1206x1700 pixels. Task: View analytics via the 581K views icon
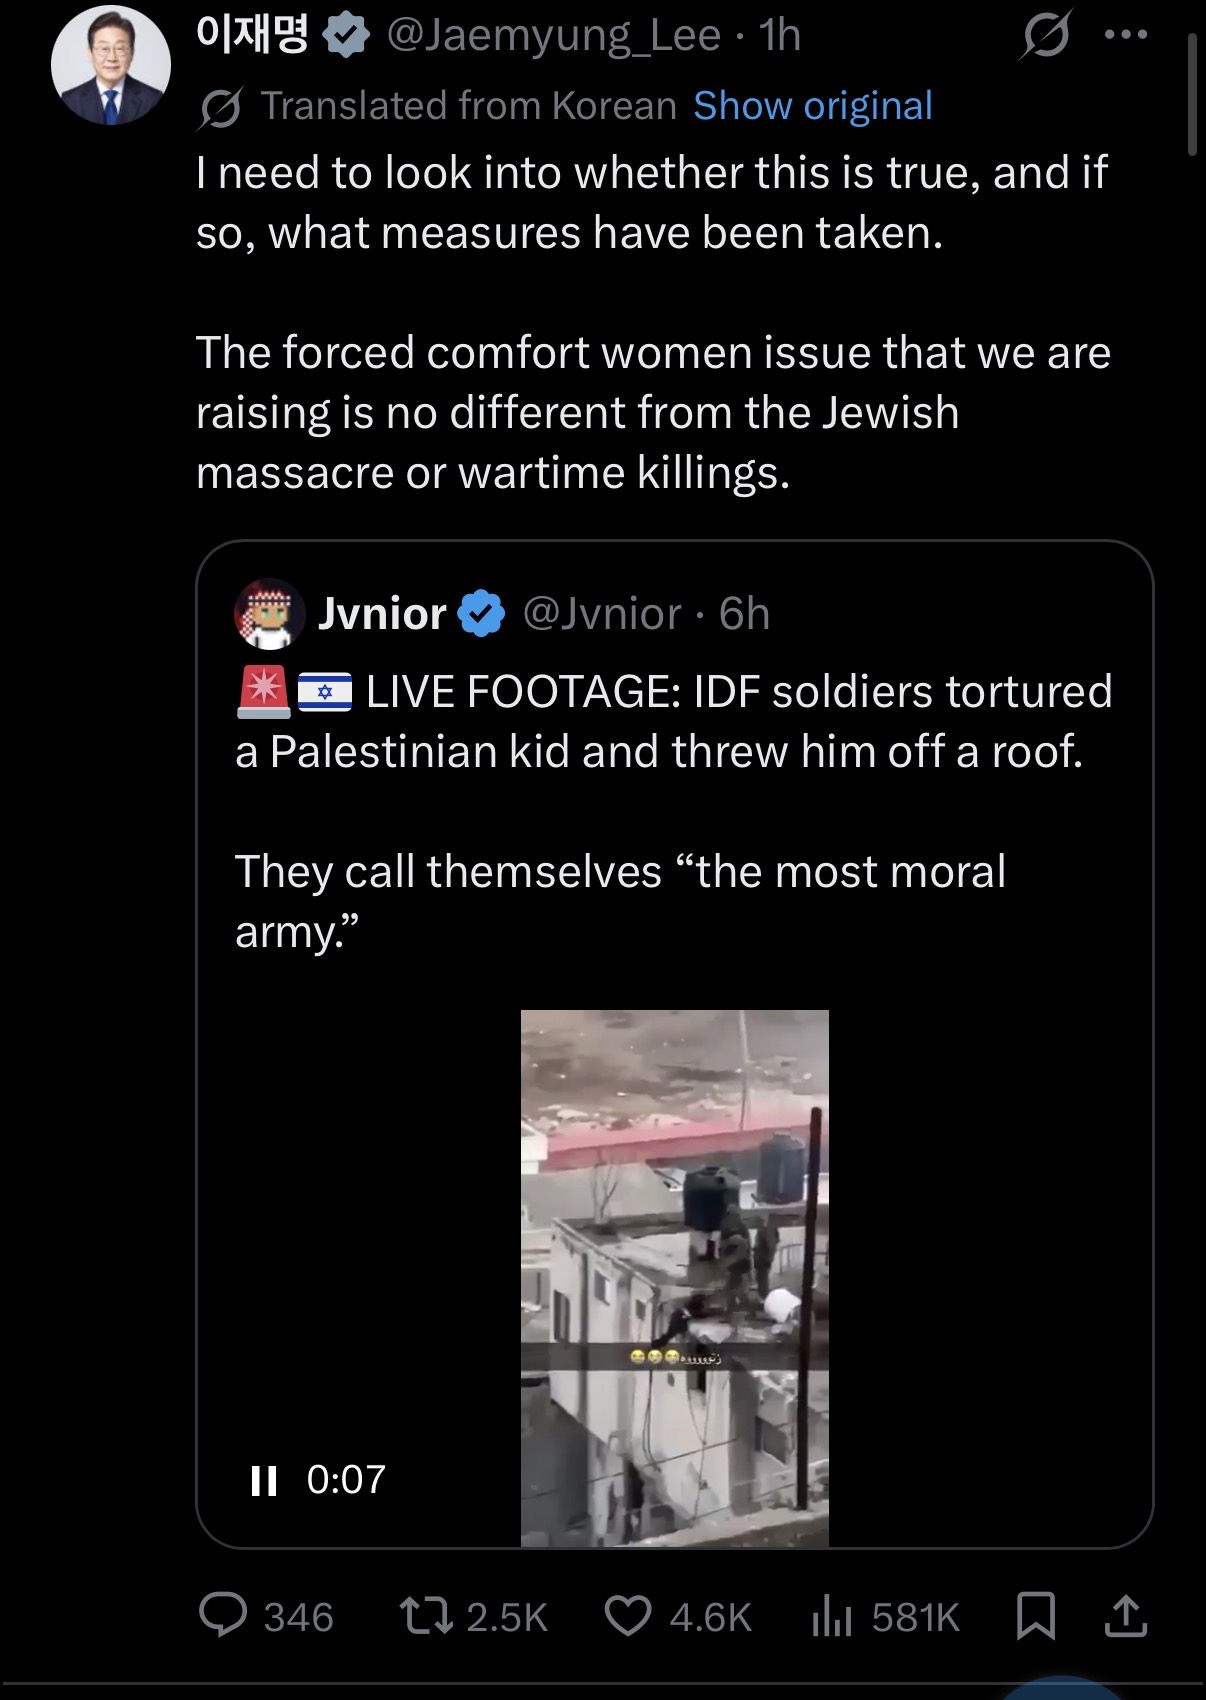832,1616
